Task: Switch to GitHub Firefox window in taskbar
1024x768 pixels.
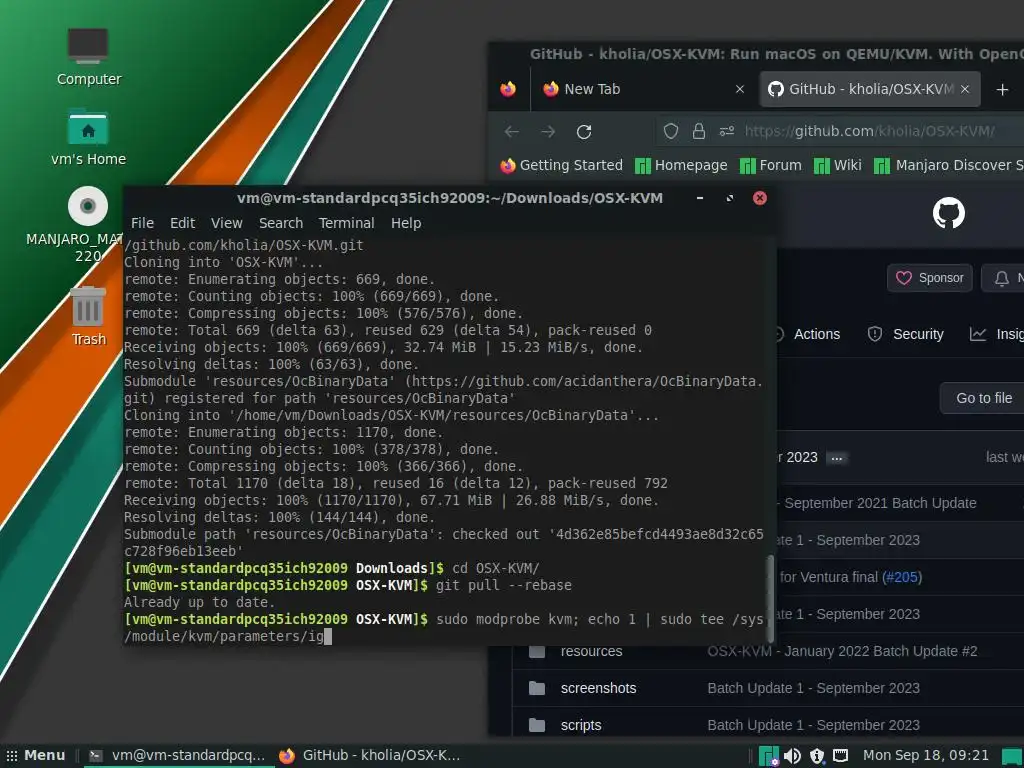Action: 370,756
